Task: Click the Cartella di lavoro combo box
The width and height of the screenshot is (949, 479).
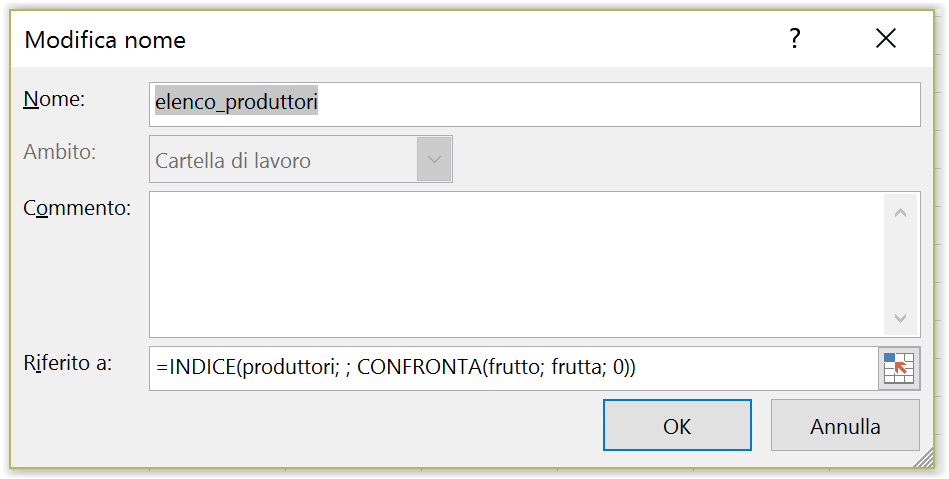Action: [301, 160]
